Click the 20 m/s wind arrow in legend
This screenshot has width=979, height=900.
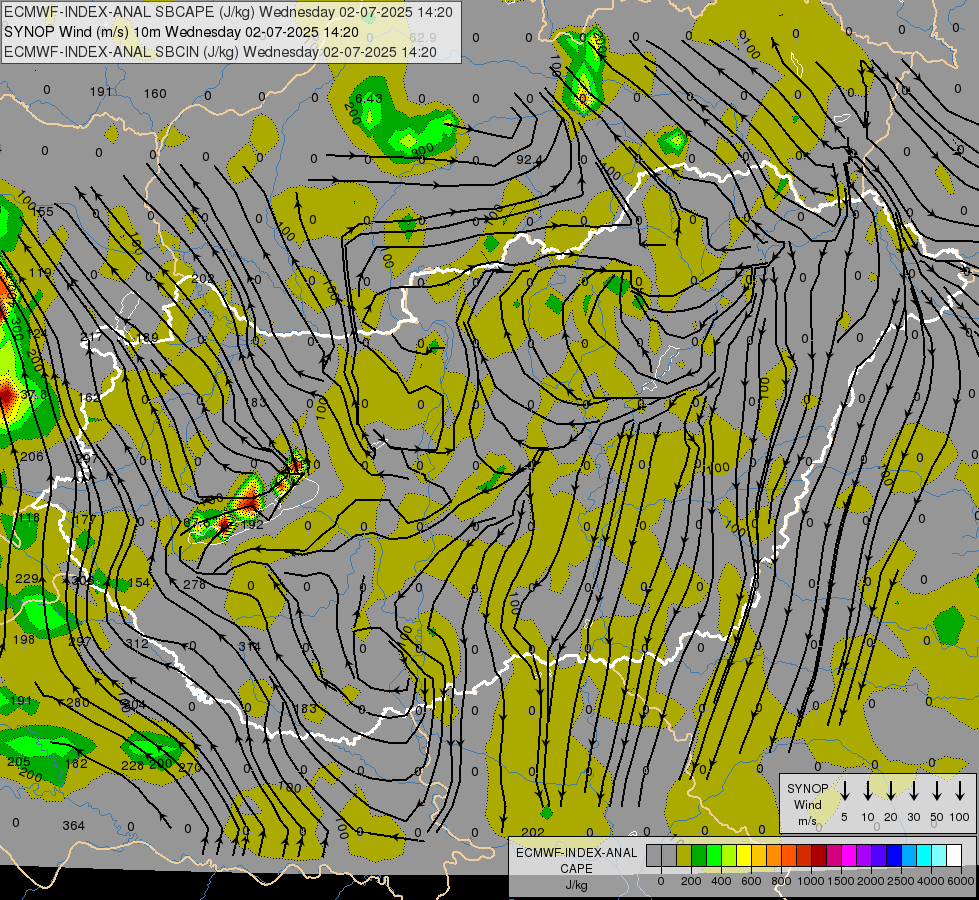[x=890, y=791]
